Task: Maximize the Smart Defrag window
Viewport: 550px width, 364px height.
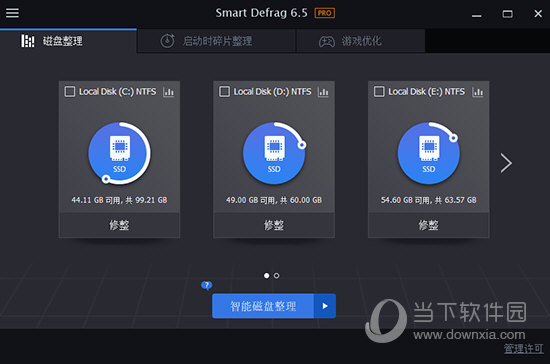Action: (x=507, y=14)
